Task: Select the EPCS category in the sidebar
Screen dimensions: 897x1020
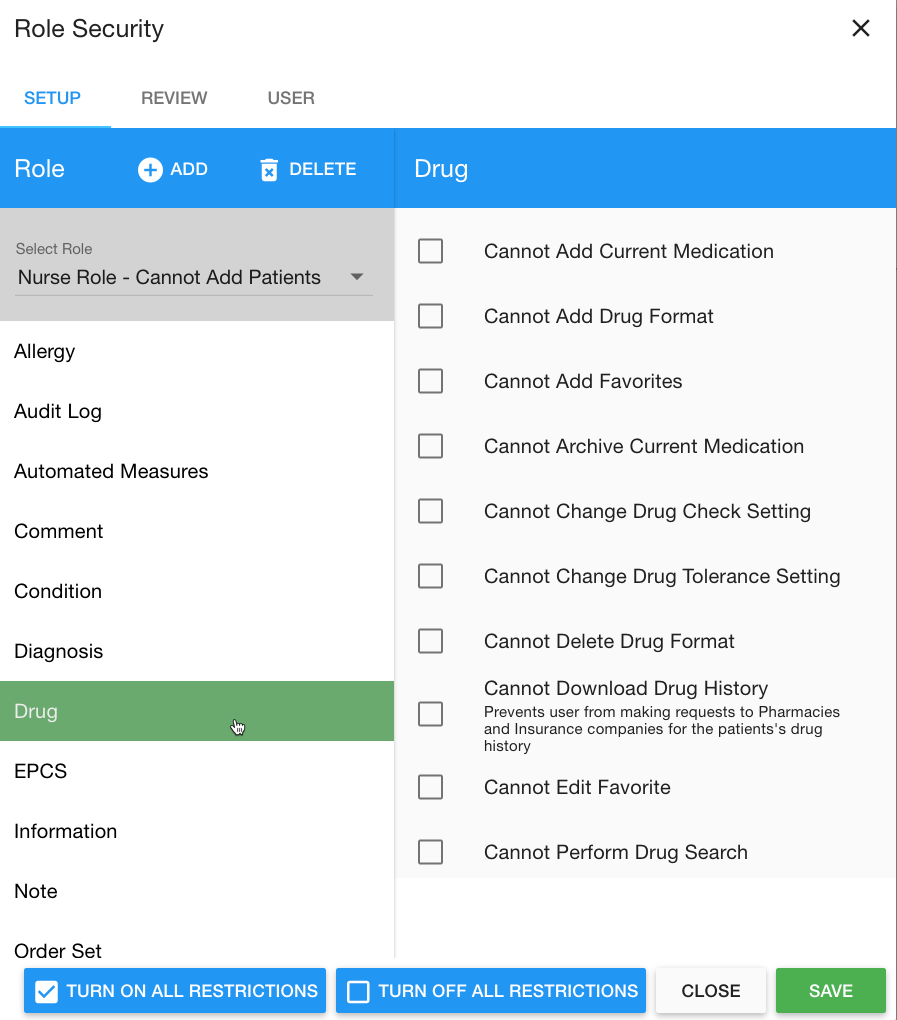Action: pos(39,771)
